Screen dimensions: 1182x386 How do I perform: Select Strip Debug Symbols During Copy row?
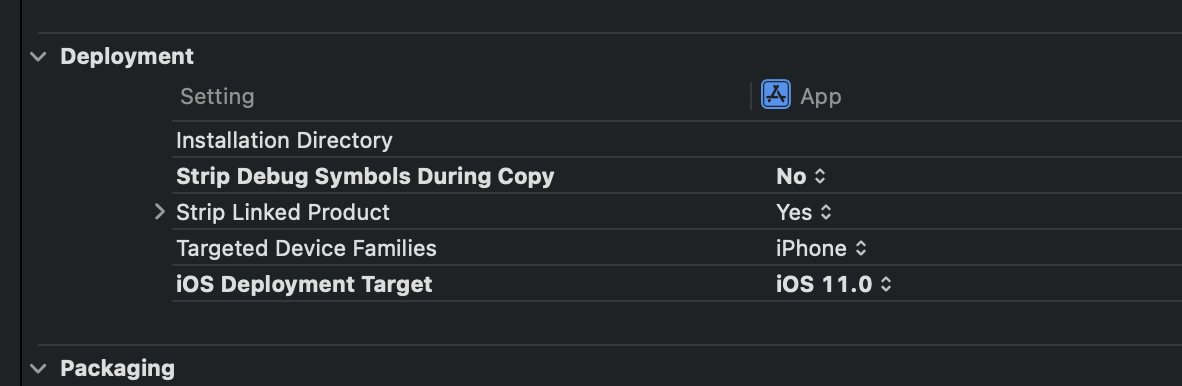click(x=677, y=176)
